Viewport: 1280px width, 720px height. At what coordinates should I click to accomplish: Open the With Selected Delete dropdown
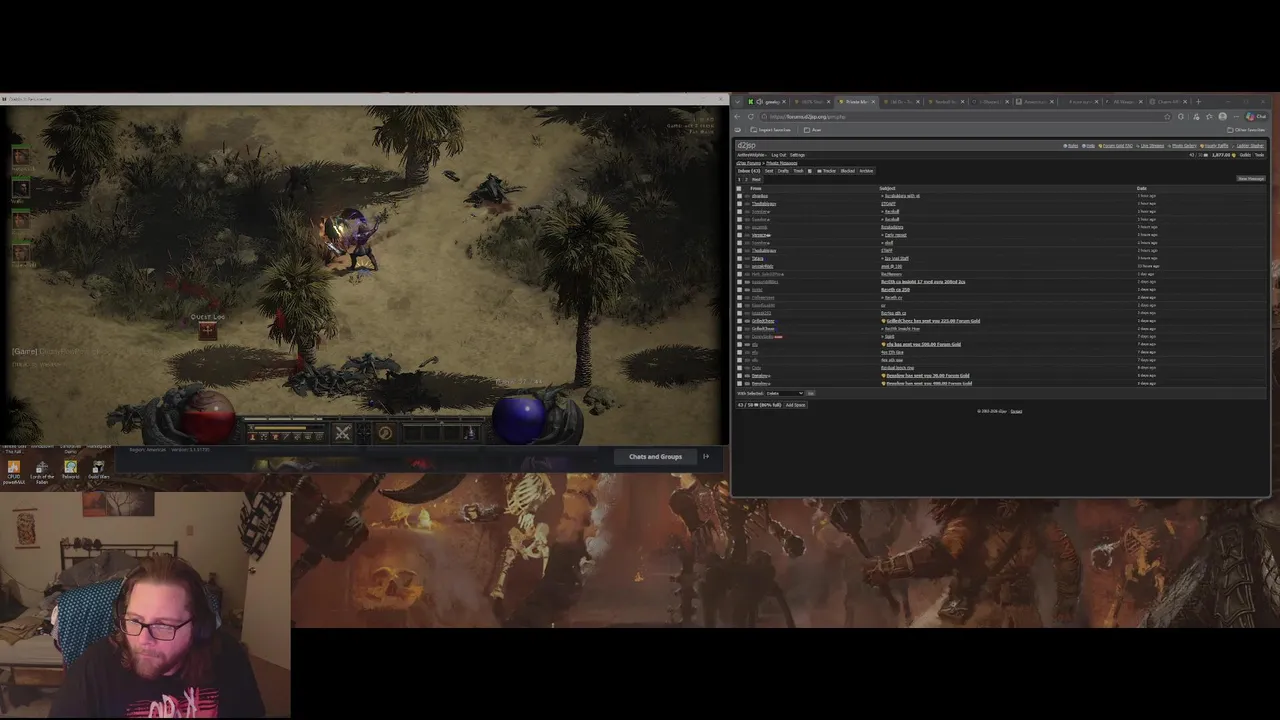click(x=785, y=393)
